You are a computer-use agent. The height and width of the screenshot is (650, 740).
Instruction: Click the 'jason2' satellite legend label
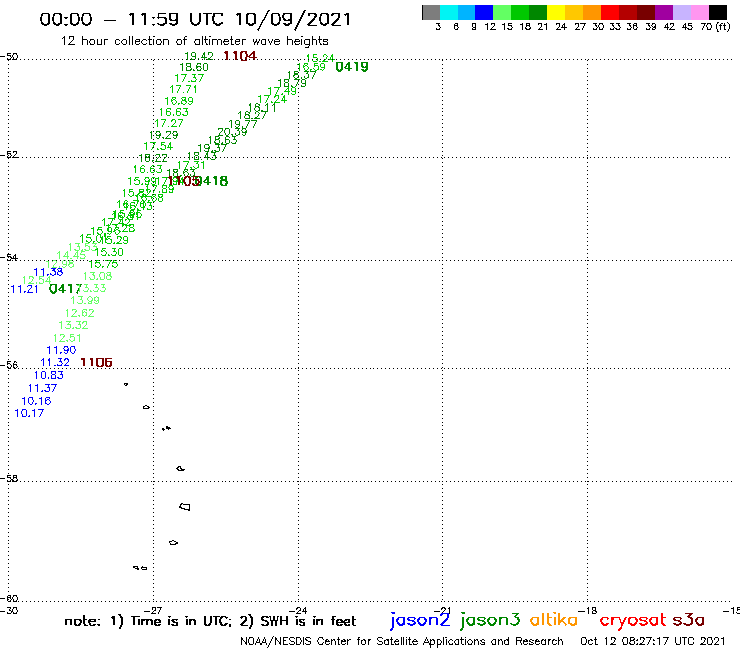tap(420, 620)
